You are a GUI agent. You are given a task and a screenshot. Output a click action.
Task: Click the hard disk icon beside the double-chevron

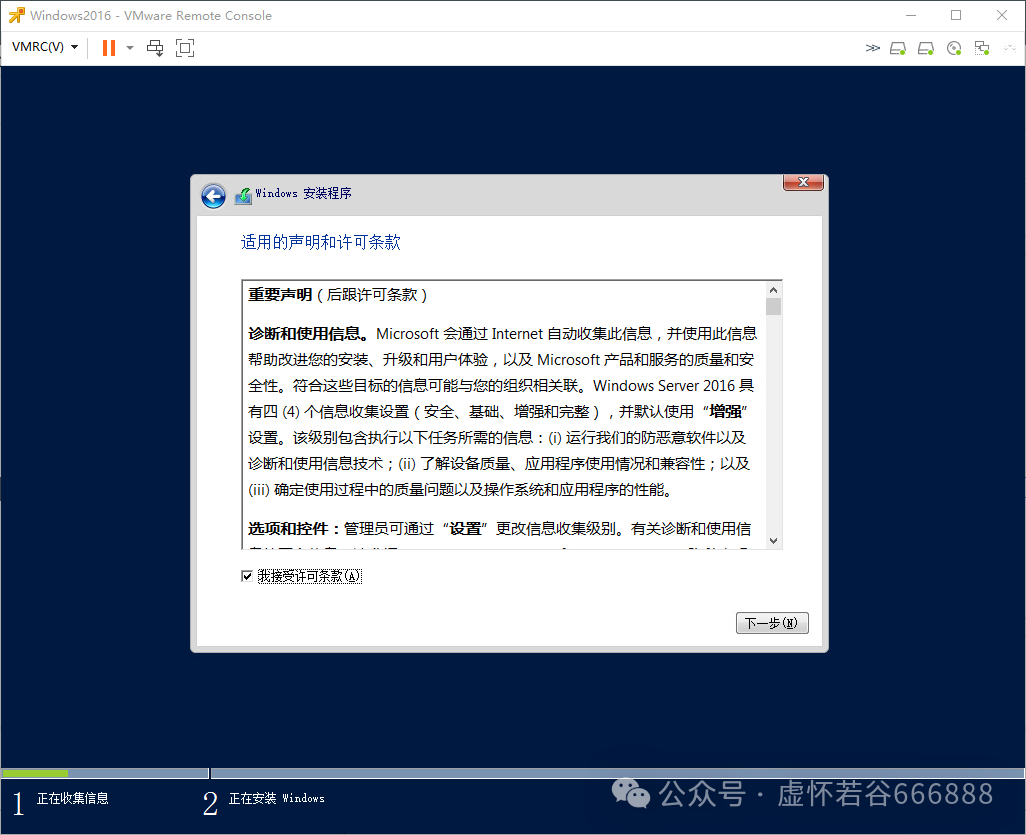pos(898,48)
